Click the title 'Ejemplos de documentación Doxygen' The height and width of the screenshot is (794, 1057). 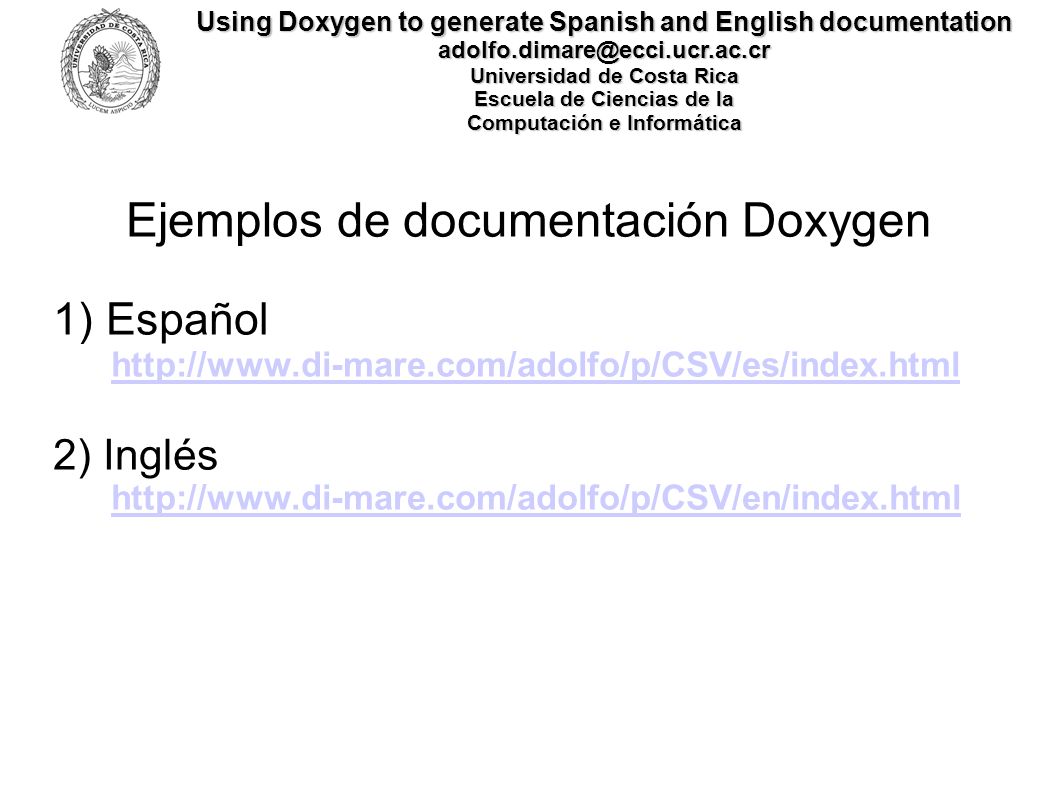click(528, 221)
